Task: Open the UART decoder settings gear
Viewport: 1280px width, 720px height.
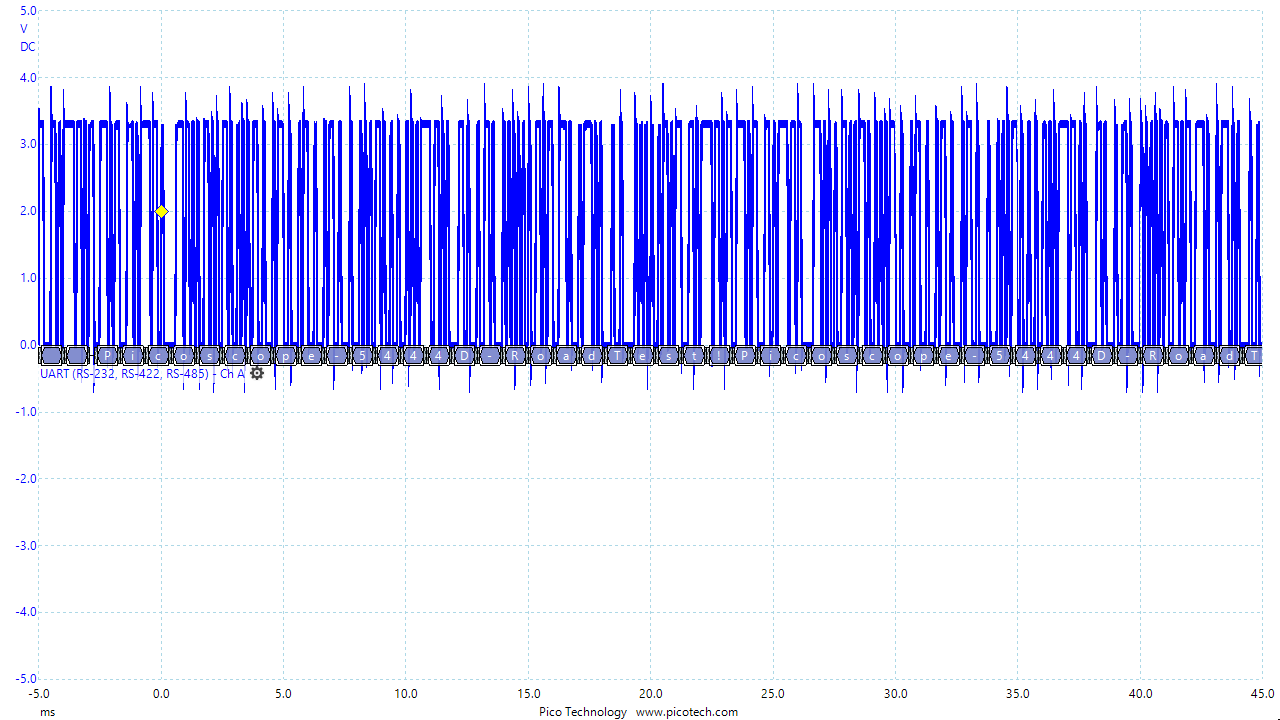Action: click(x=257, y=373)
